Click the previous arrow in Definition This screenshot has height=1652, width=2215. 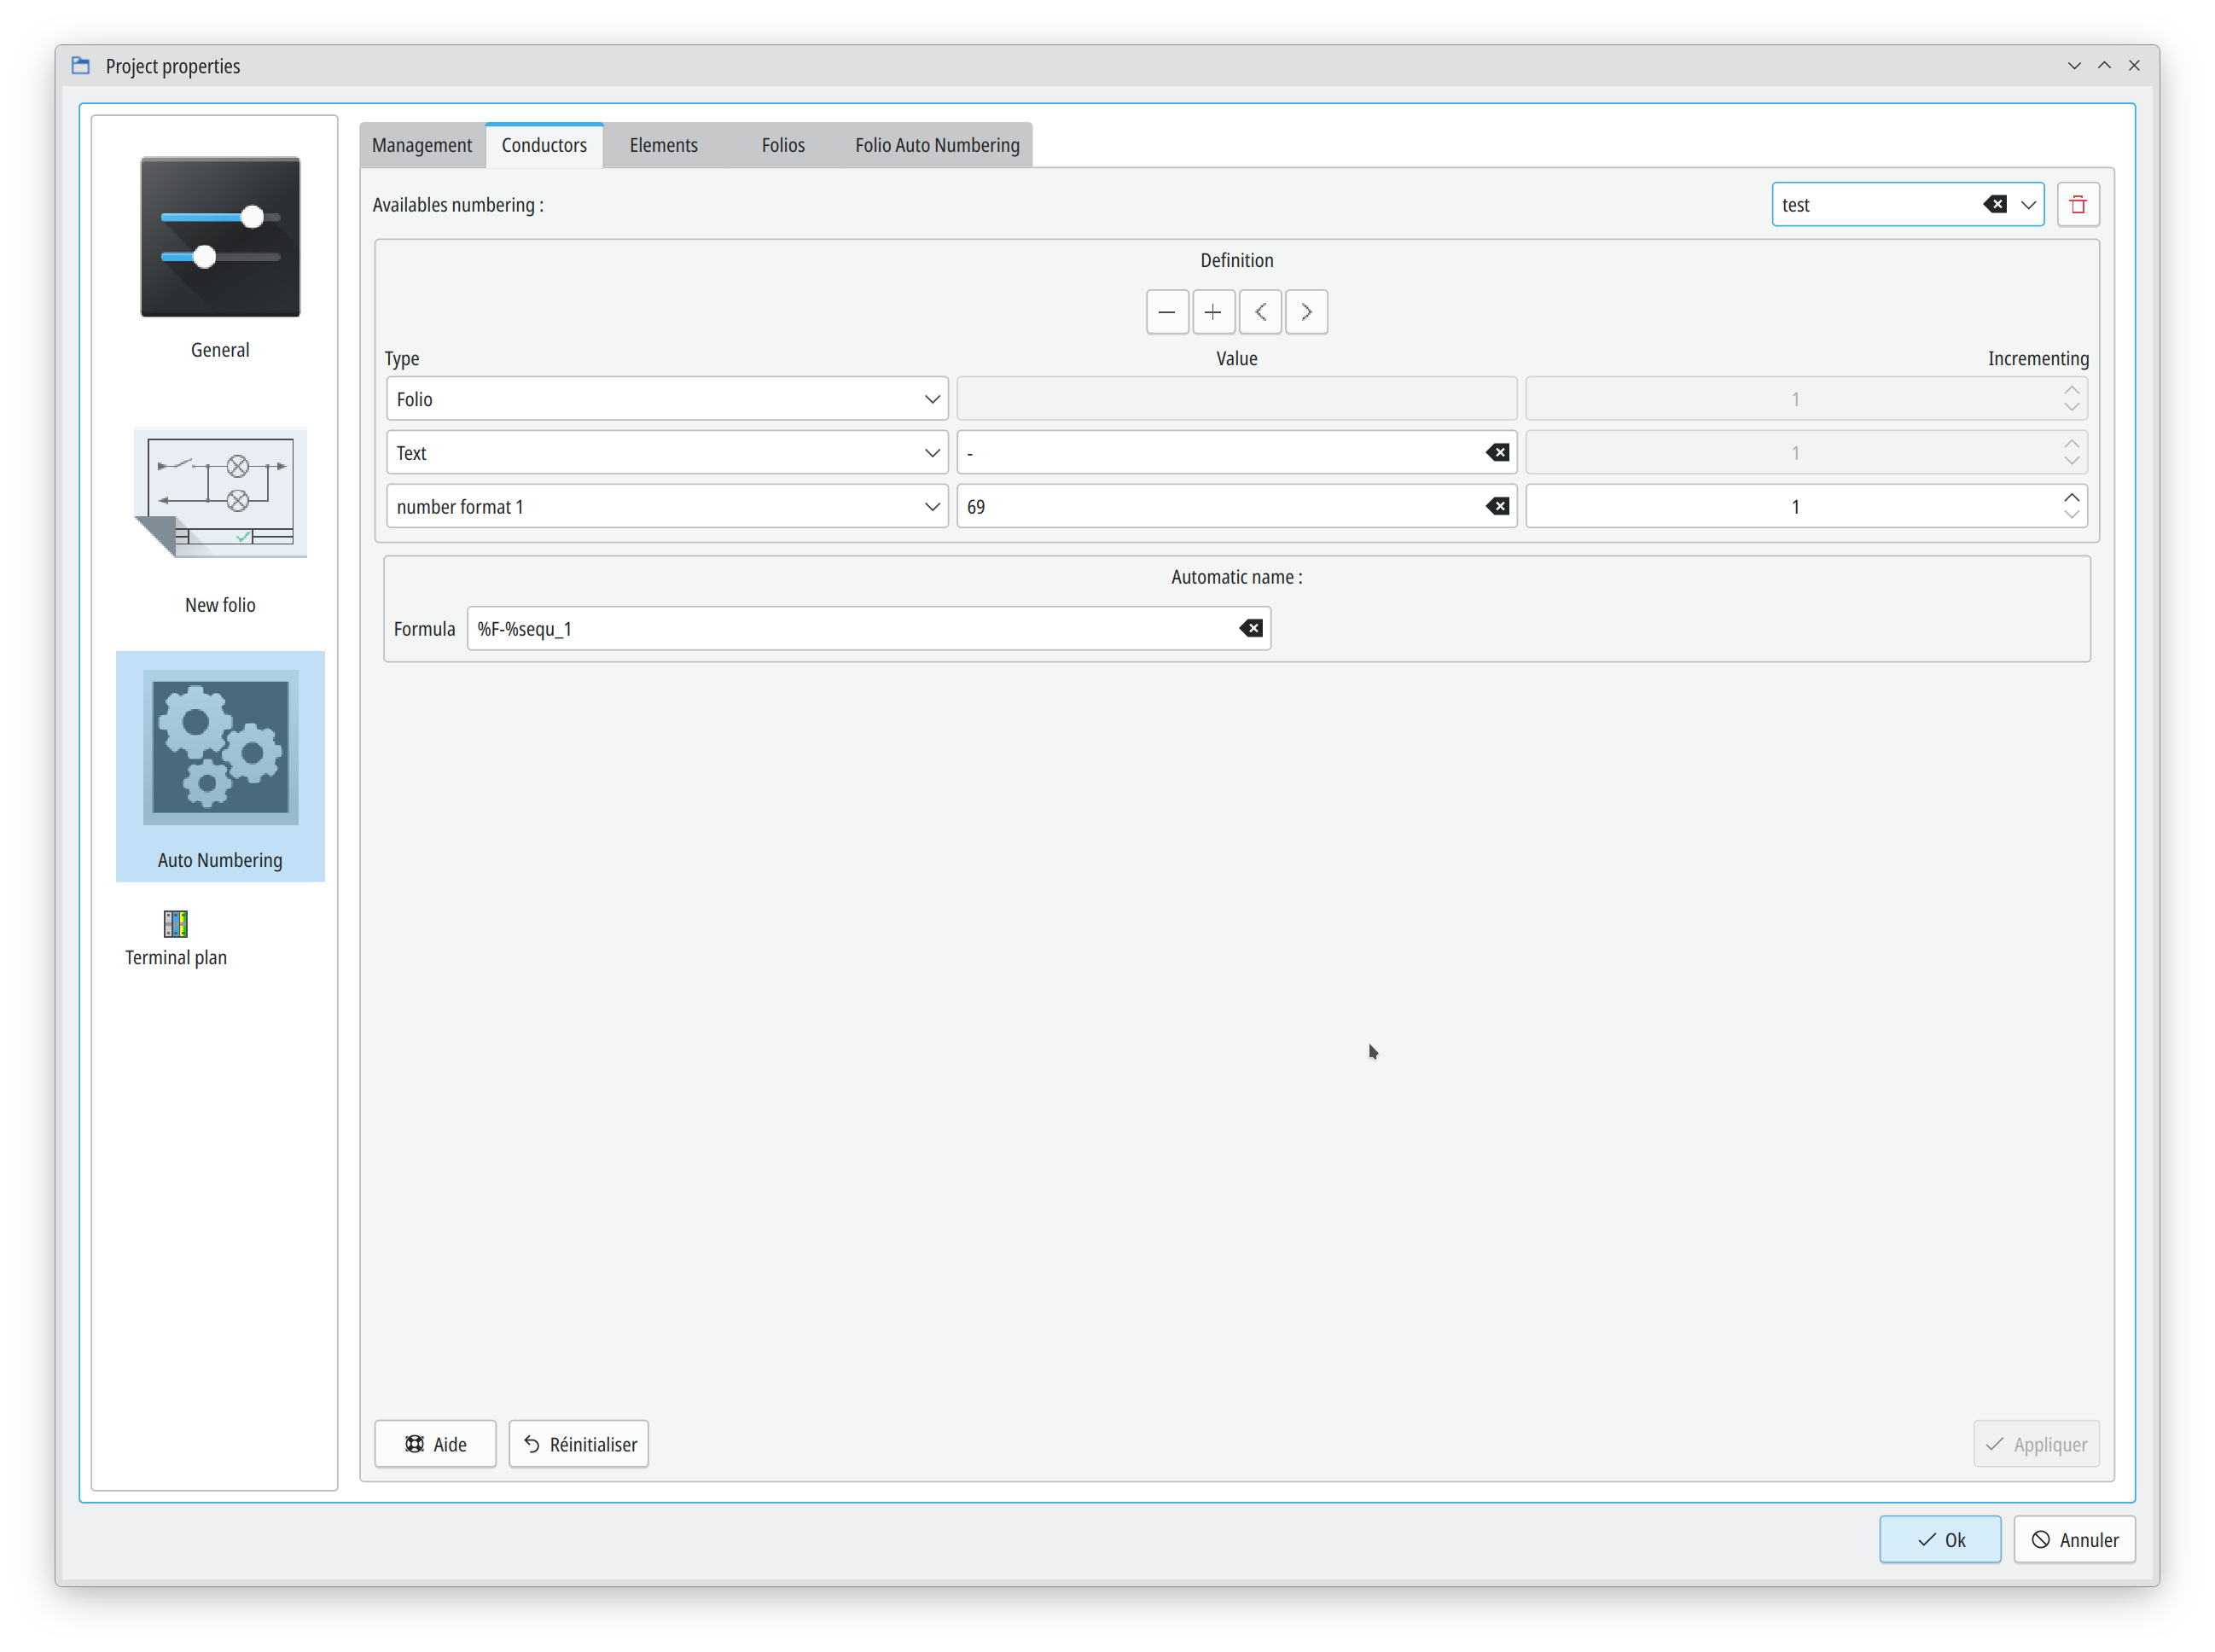[x=1260, y=312]
